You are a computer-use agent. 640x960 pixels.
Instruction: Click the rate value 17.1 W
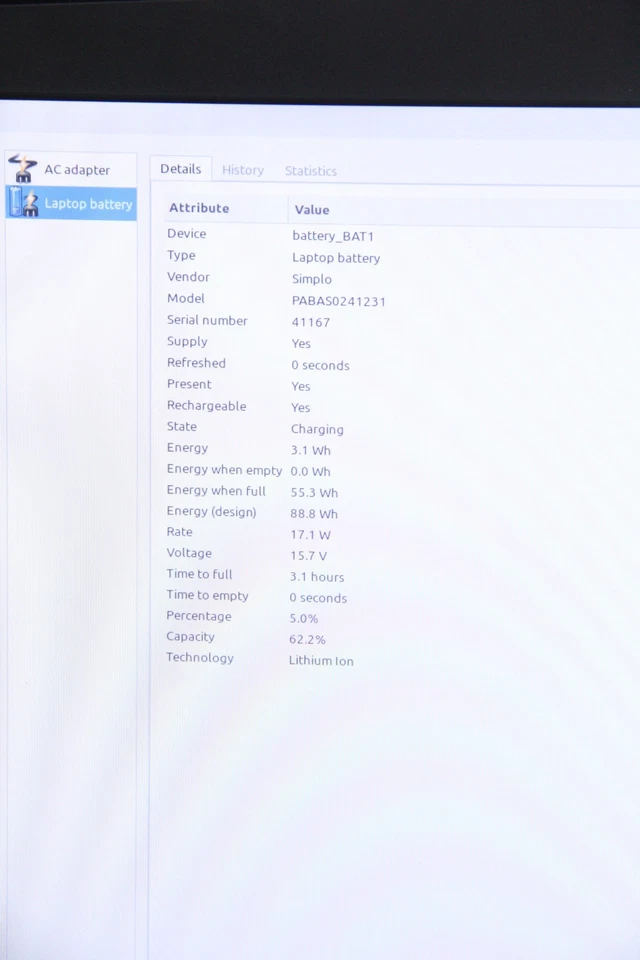[x=311, y=534]
